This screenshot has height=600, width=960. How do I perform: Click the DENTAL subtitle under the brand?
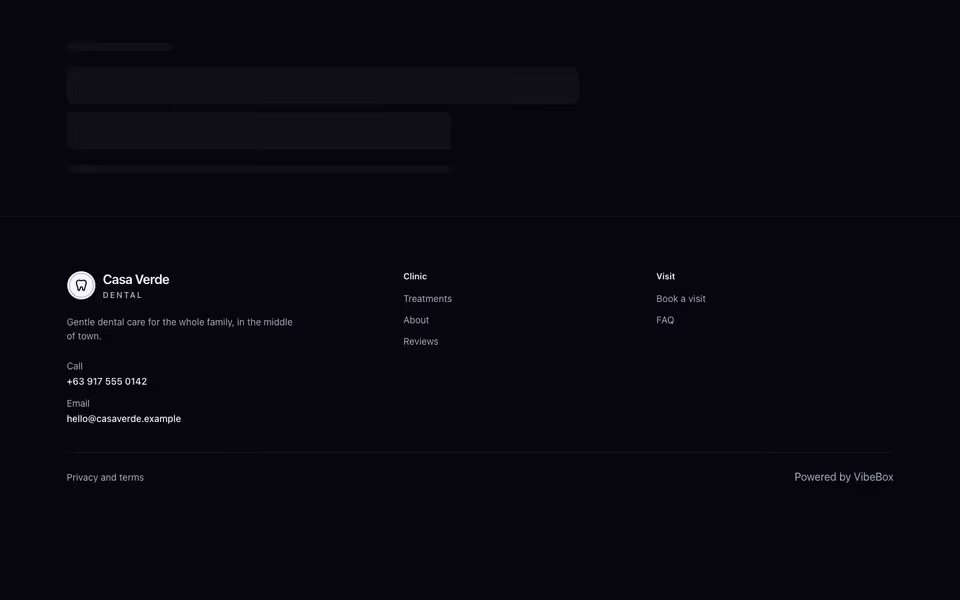coord(122,295)
